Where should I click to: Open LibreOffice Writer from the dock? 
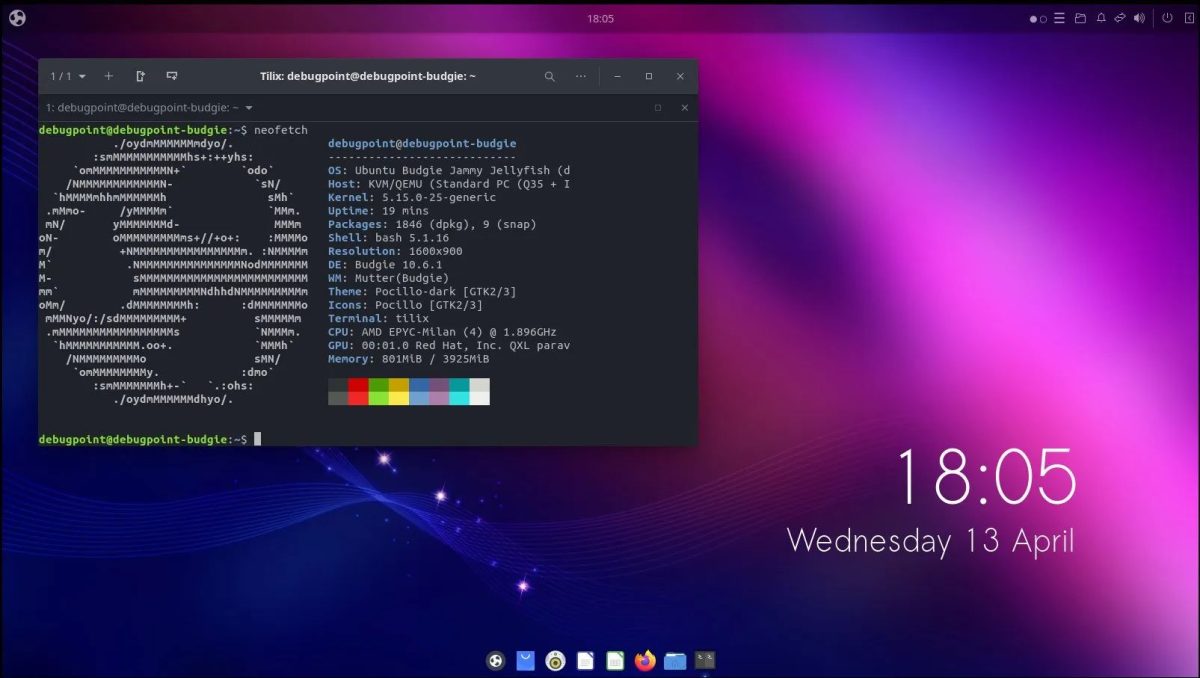pos(585,660)
